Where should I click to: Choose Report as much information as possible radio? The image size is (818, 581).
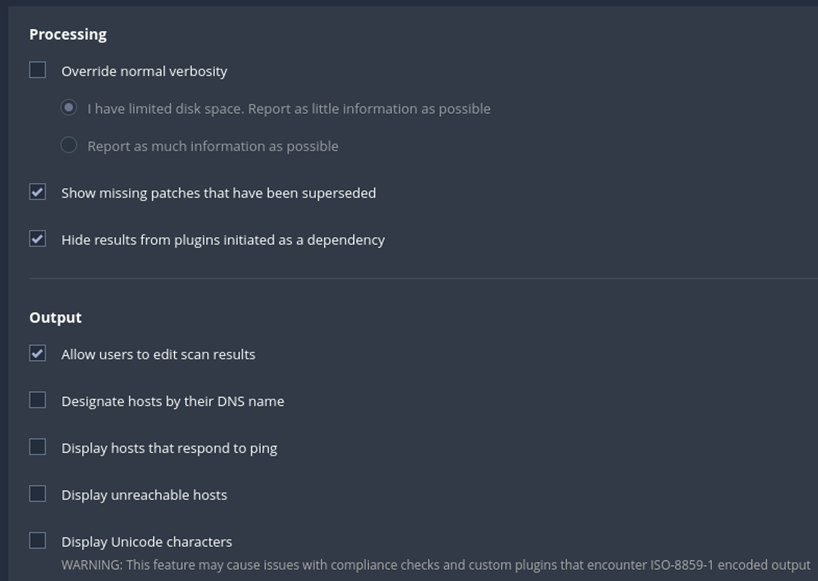[x=69, y=145]
